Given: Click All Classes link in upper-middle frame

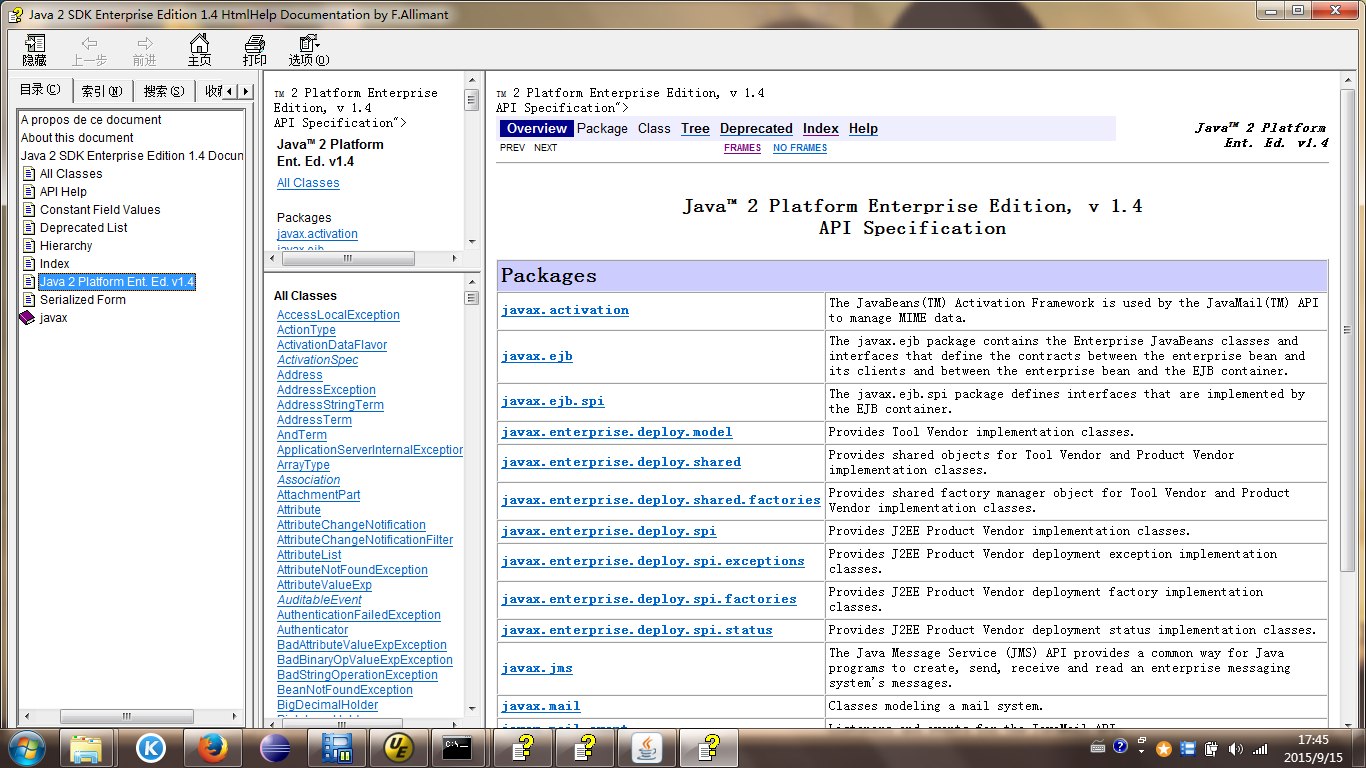Looking at the screenshot, I should pyautogui.click(x=308, y=183).
